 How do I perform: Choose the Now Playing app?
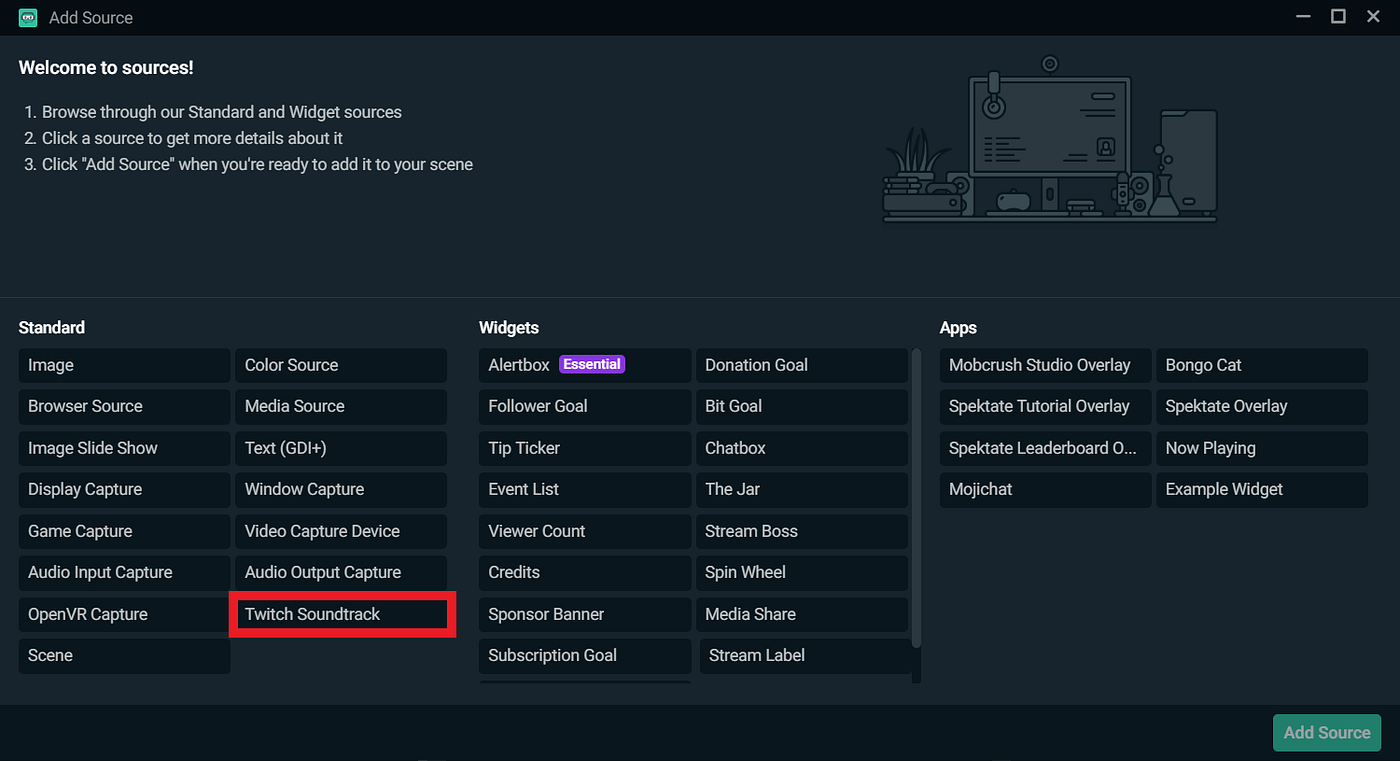1262,448
